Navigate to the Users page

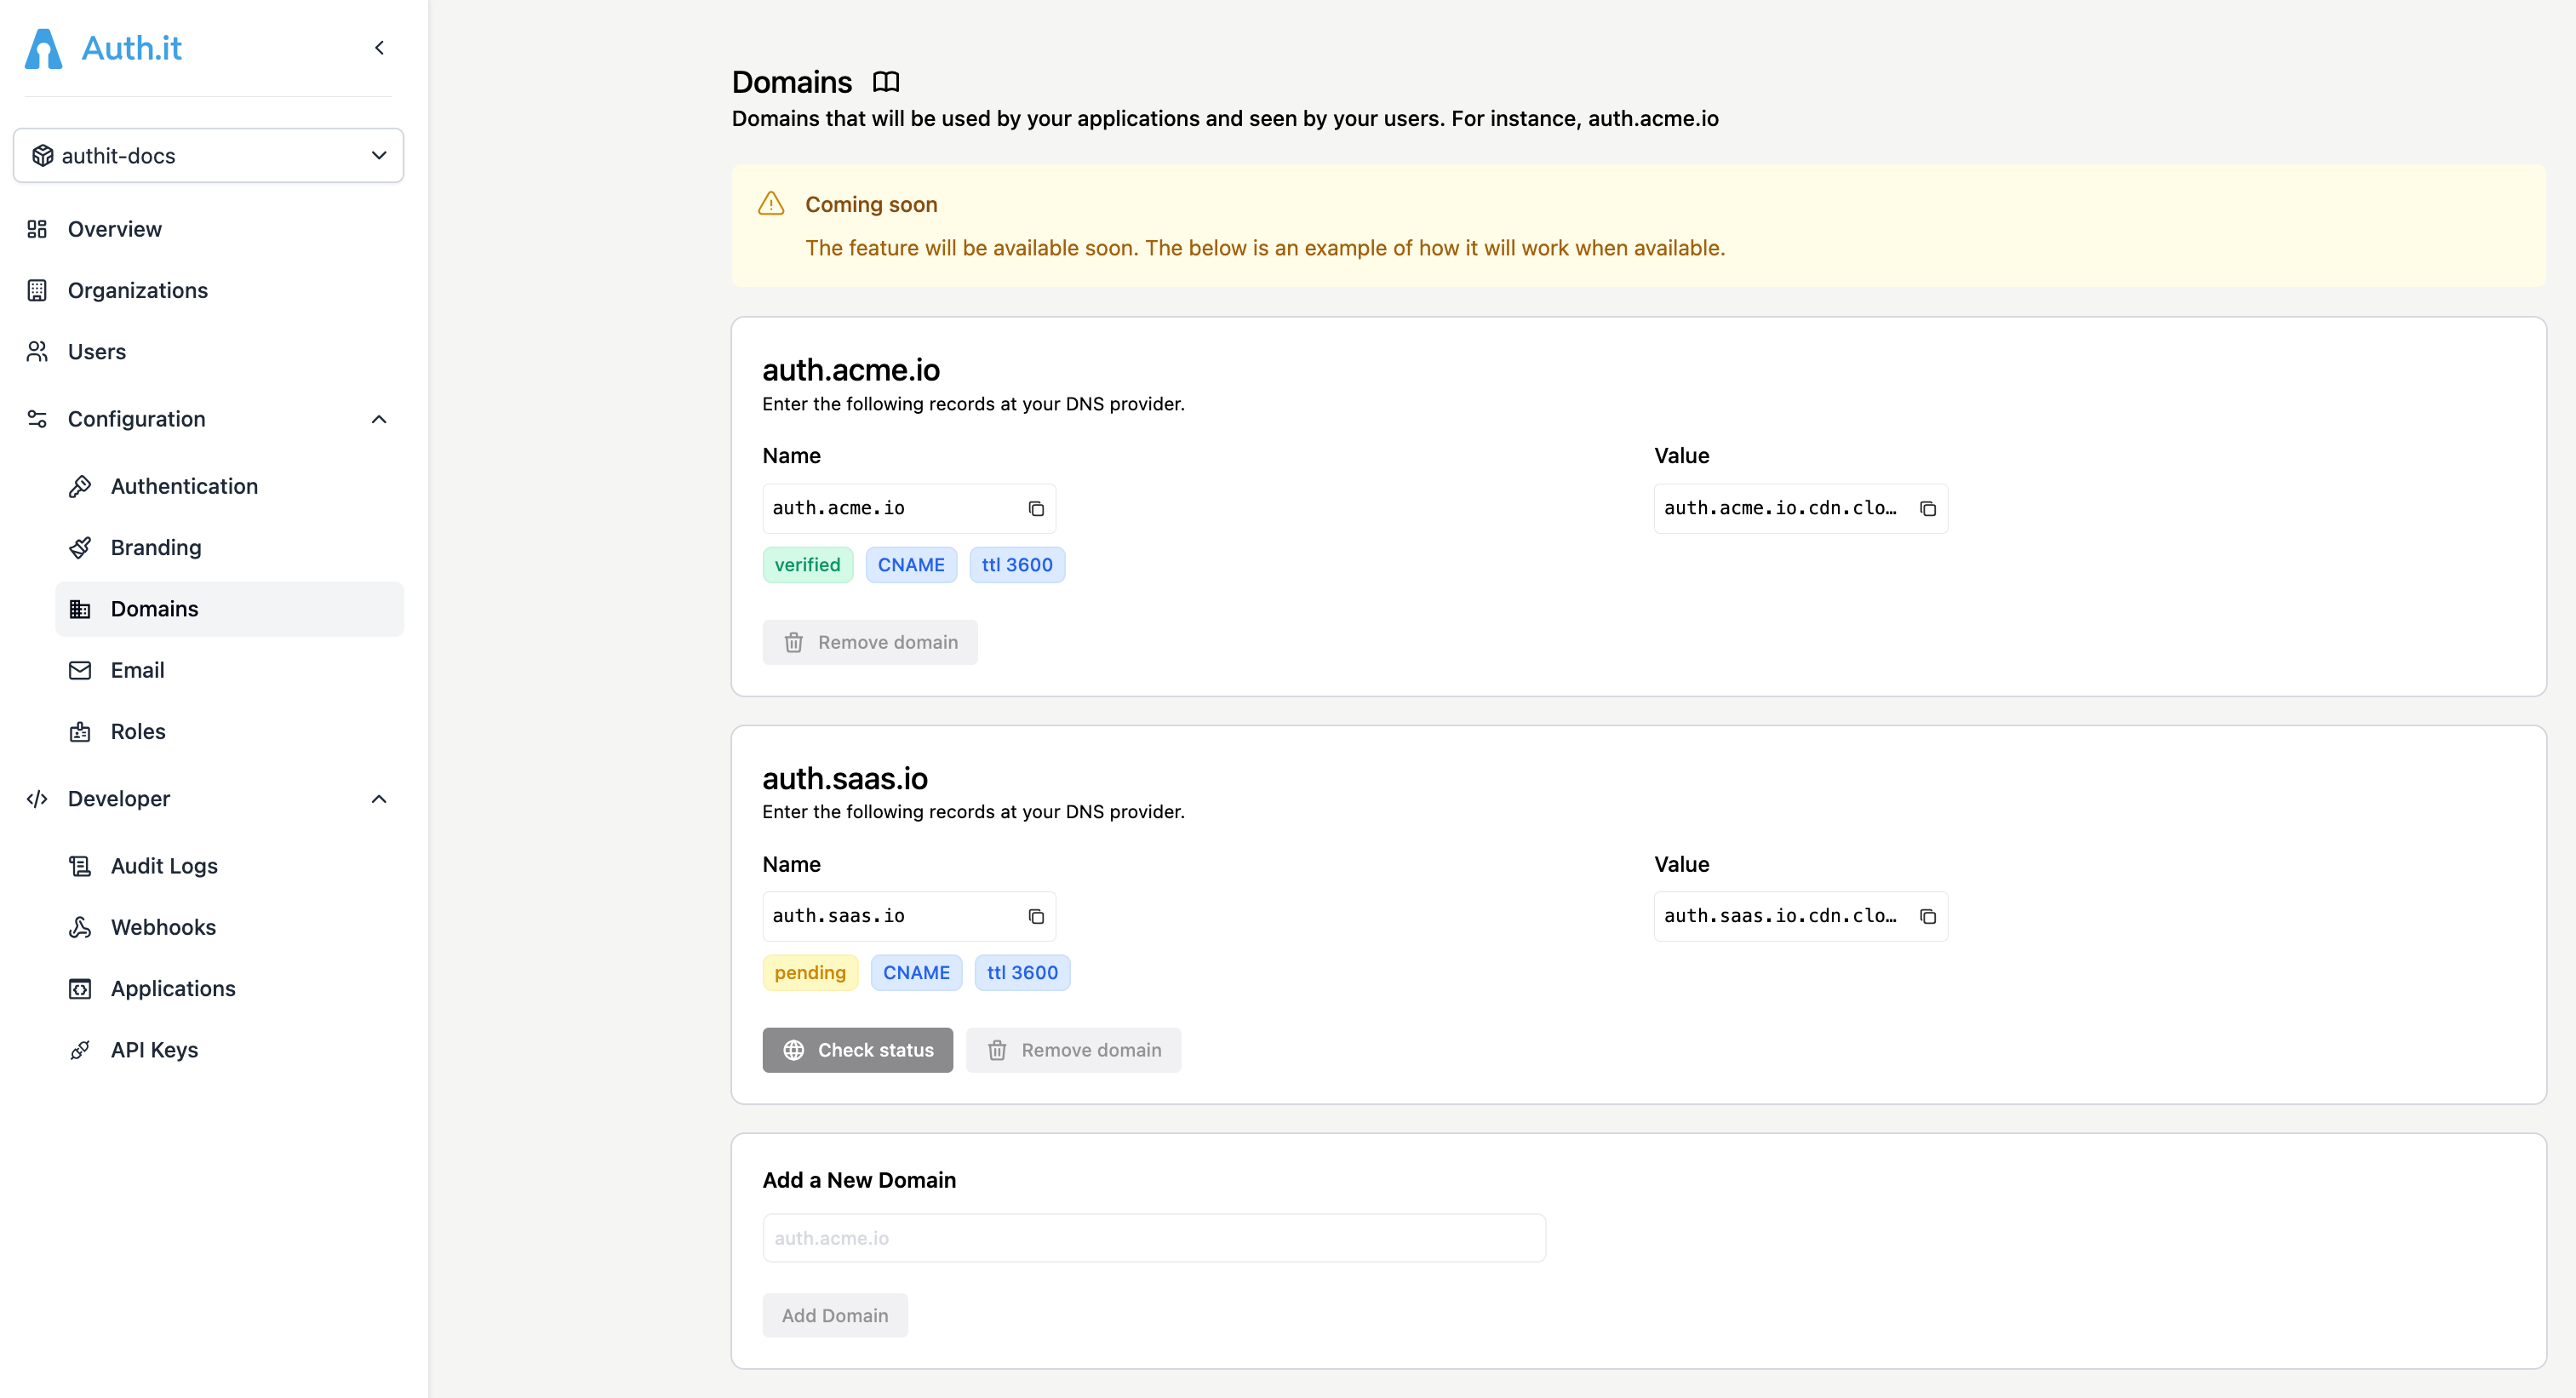tap(96, 351)
